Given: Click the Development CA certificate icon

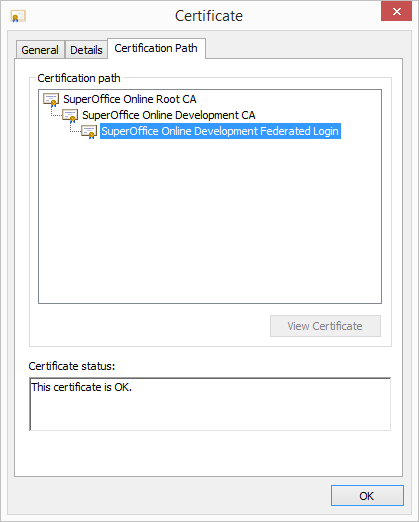Looking at the screenshot, I should point(70,115).
